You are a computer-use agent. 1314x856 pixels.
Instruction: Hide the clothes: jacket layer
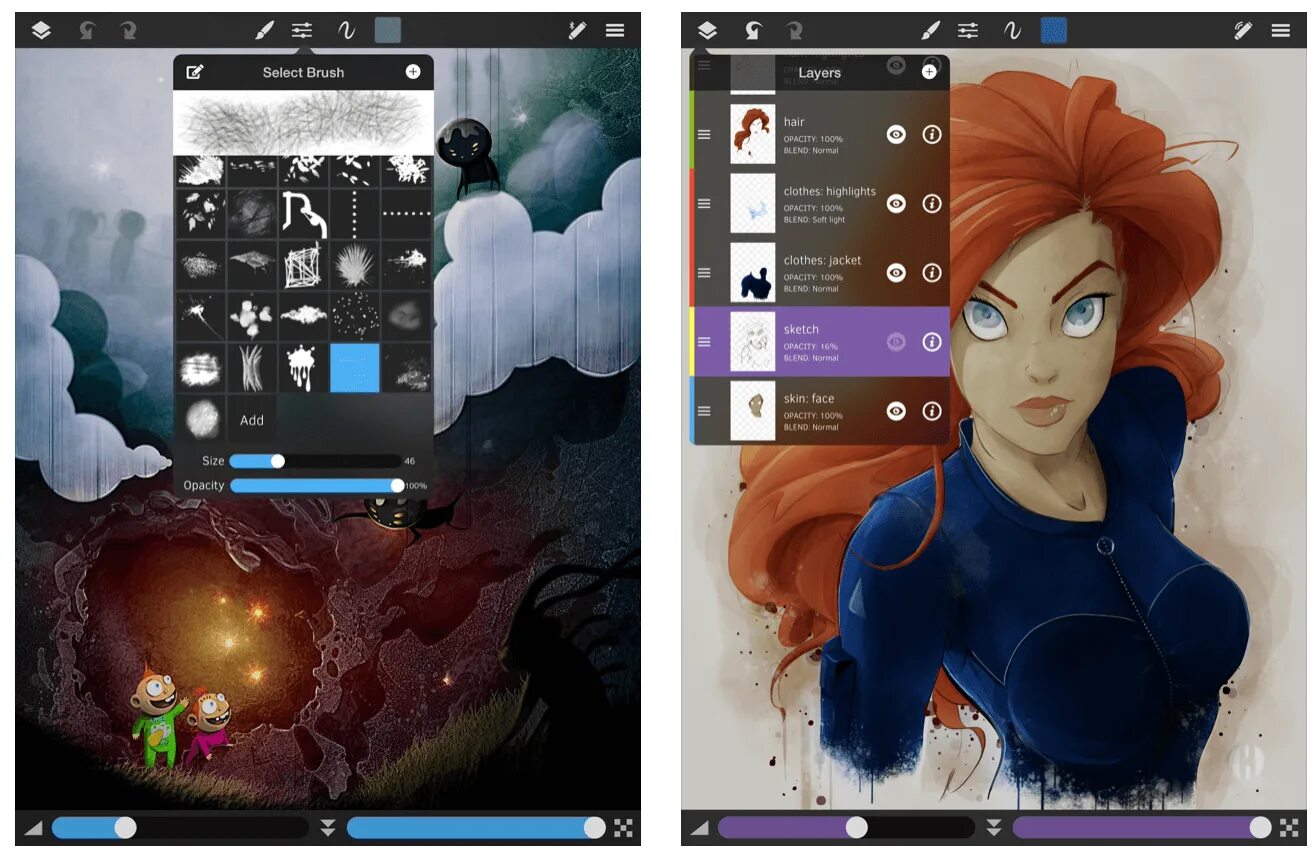[896, 272]
